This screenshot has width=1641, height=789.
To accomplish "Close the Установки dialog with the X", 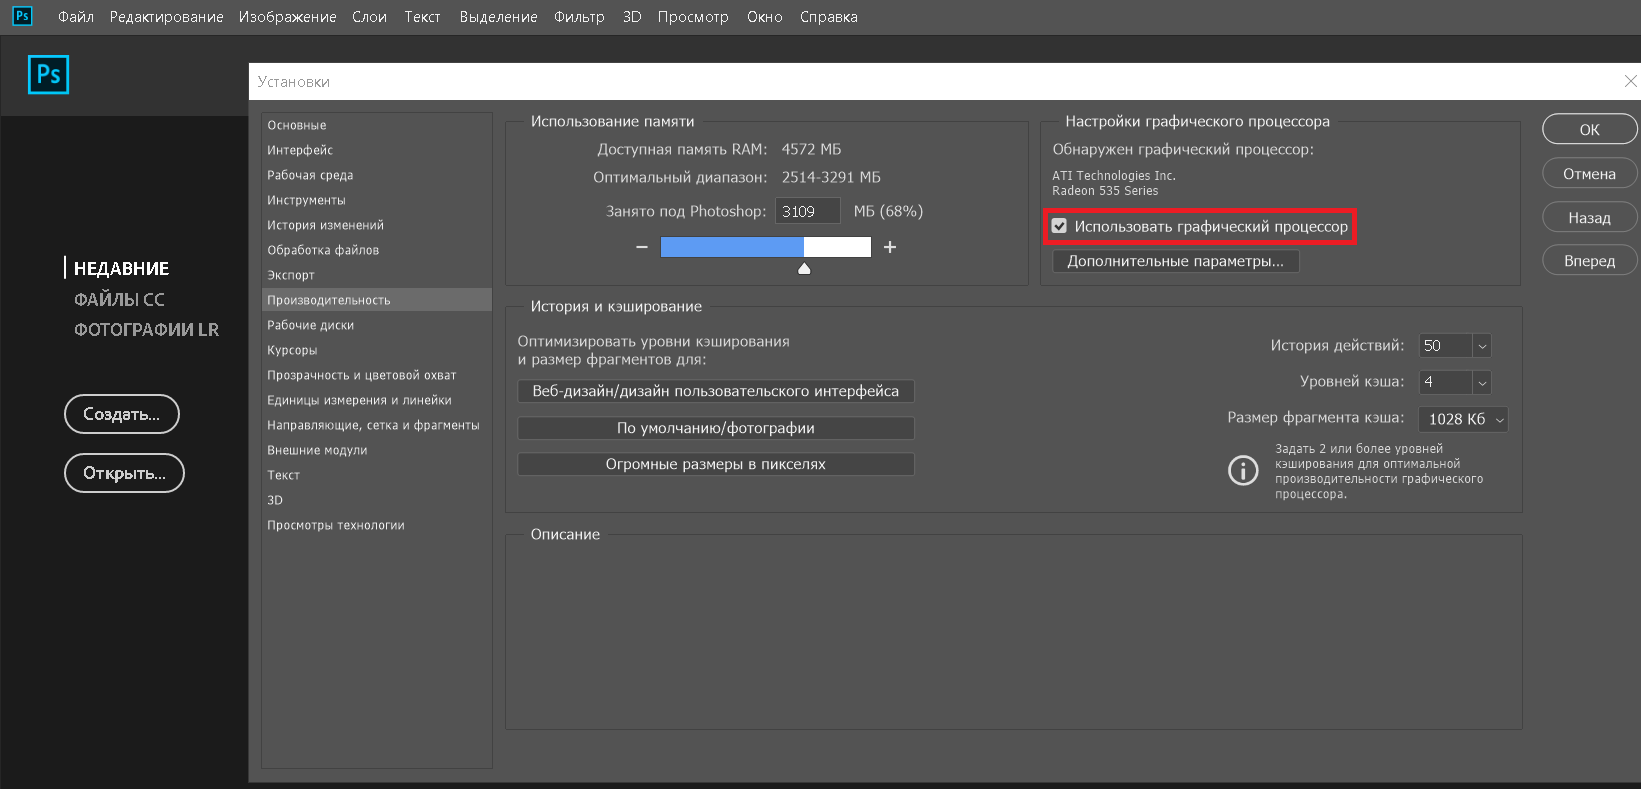I will click(x=1630, y=81).
